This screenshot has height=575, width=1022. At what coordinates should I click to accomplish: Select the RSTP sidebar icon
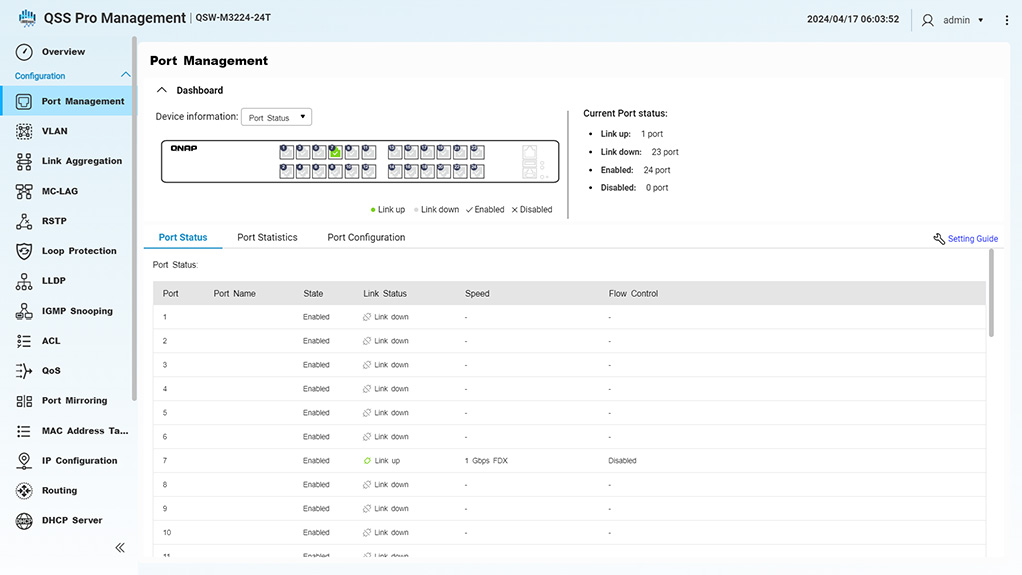pyautogui.click(x=24, y=221)
